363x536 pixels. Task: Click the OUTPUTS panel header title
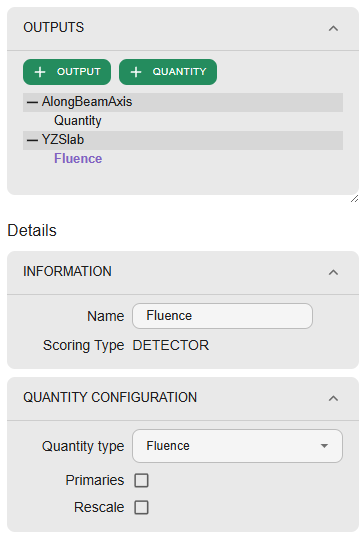click(54, 27)
